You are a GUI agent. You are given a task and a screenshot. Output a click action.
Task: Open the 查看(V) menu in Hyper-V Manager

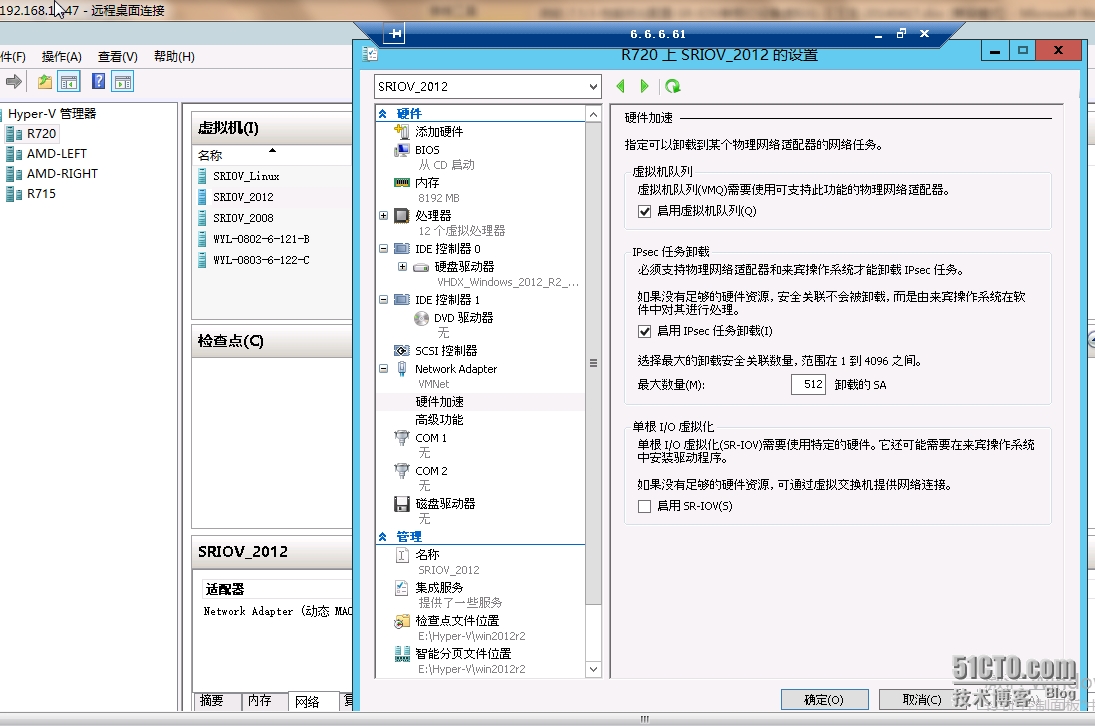117,57
